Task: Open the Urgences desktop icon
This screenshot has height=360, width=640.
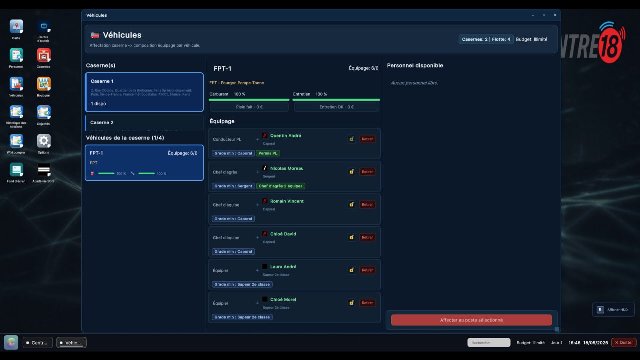Action: tap(44, 113)
